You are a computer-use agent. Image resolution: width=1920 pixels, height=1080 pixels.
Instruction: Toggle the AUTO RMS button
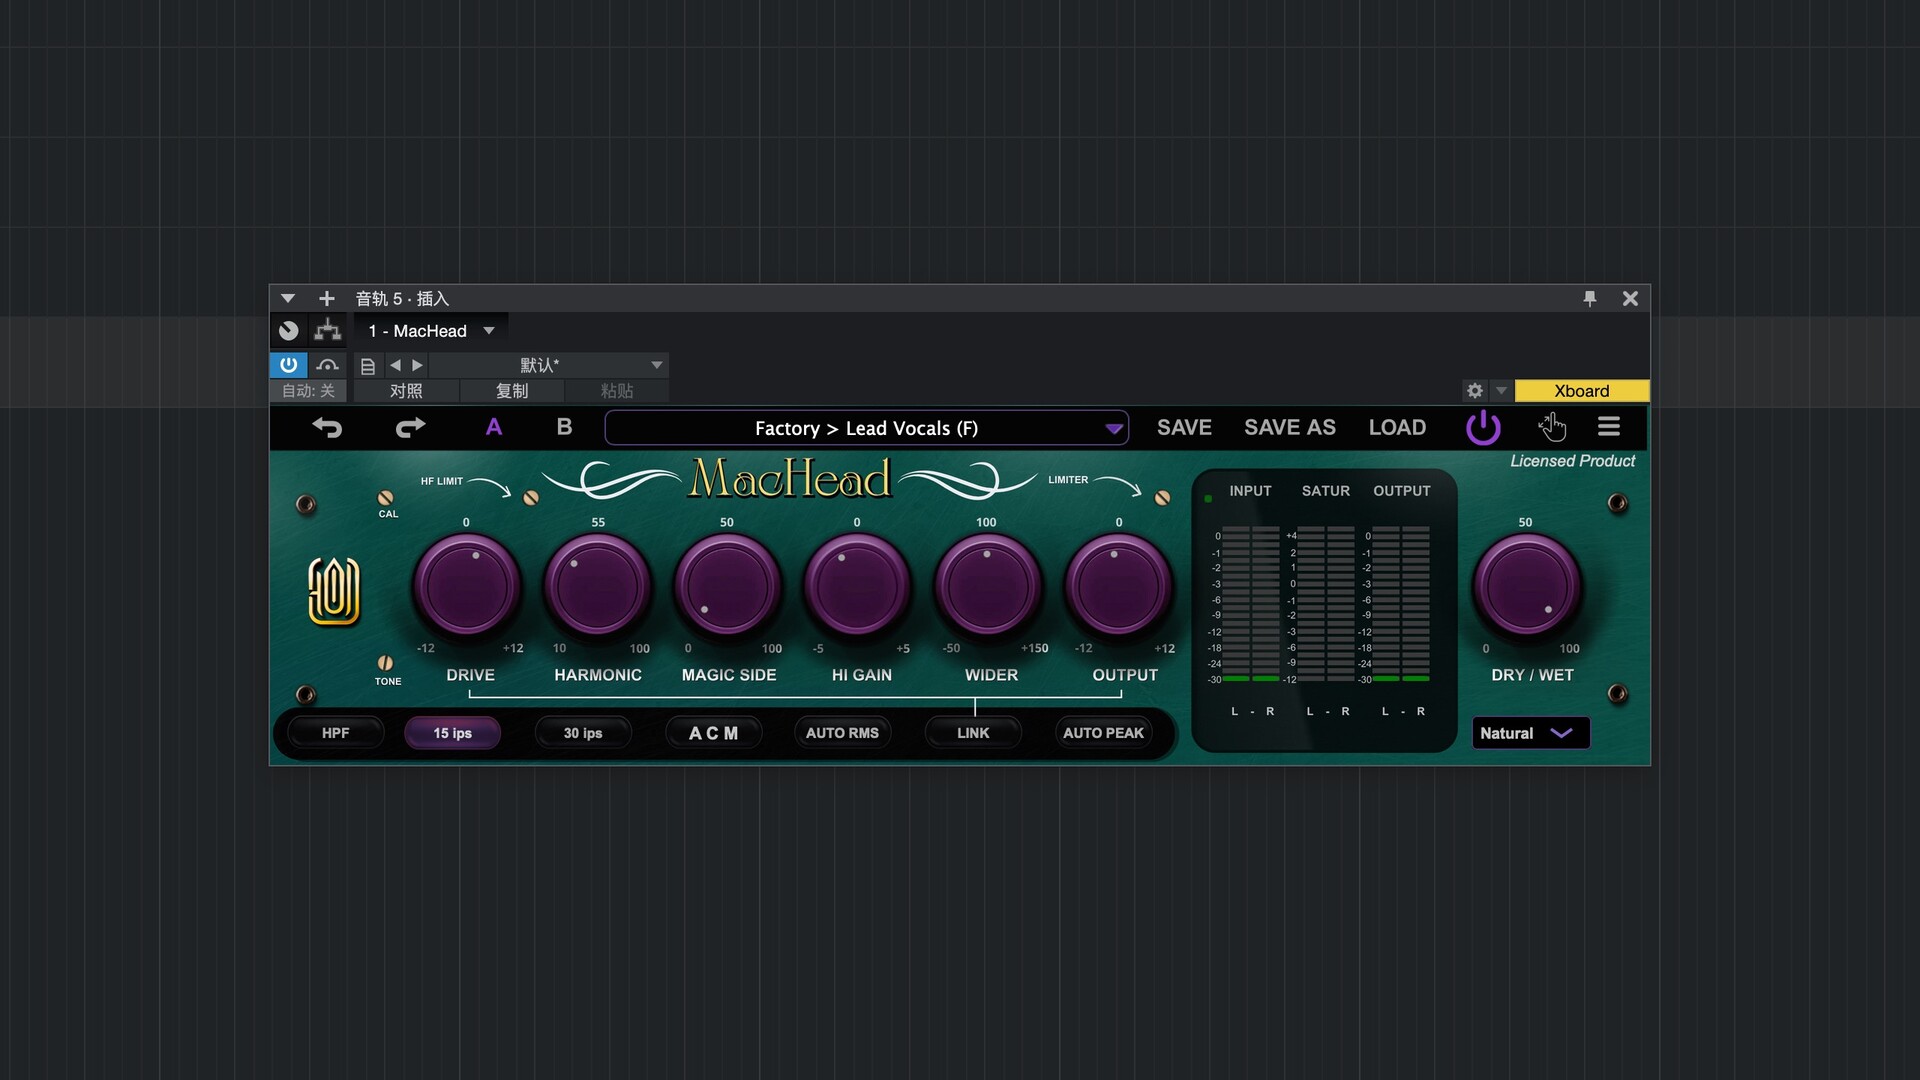click(x=842, y=733)
